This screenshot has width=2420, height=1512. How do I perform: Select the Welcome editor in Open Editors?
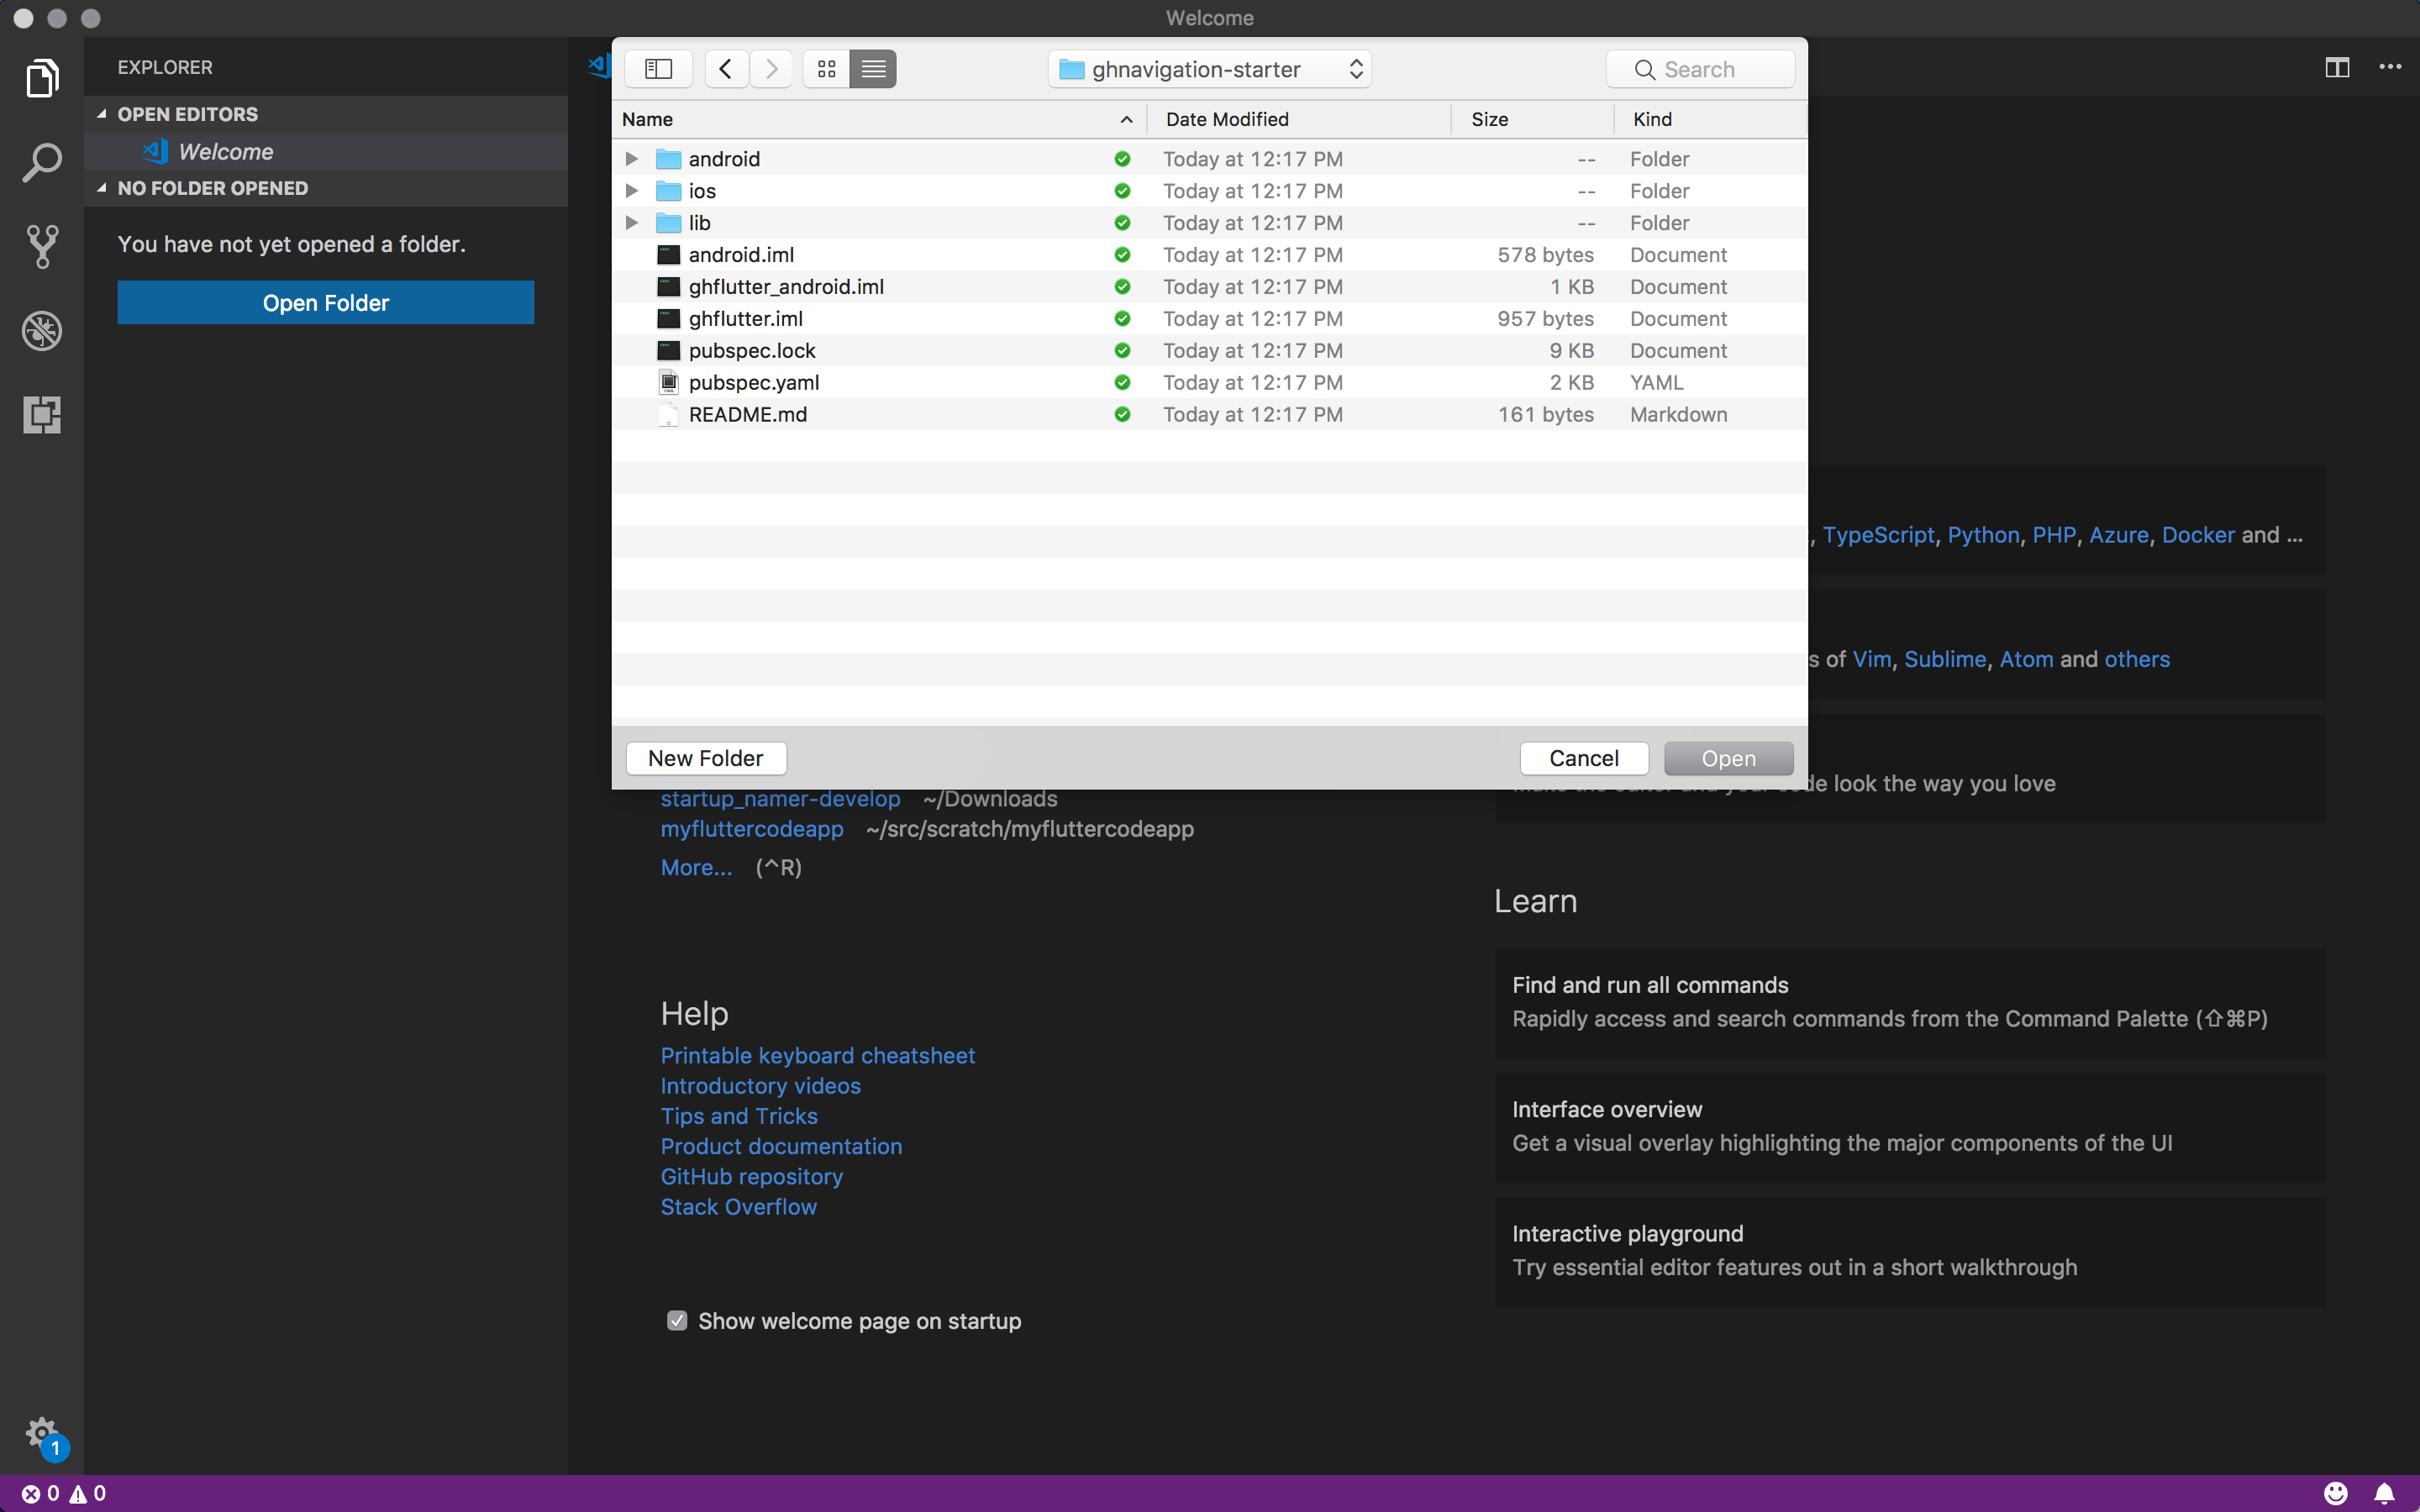226,152
